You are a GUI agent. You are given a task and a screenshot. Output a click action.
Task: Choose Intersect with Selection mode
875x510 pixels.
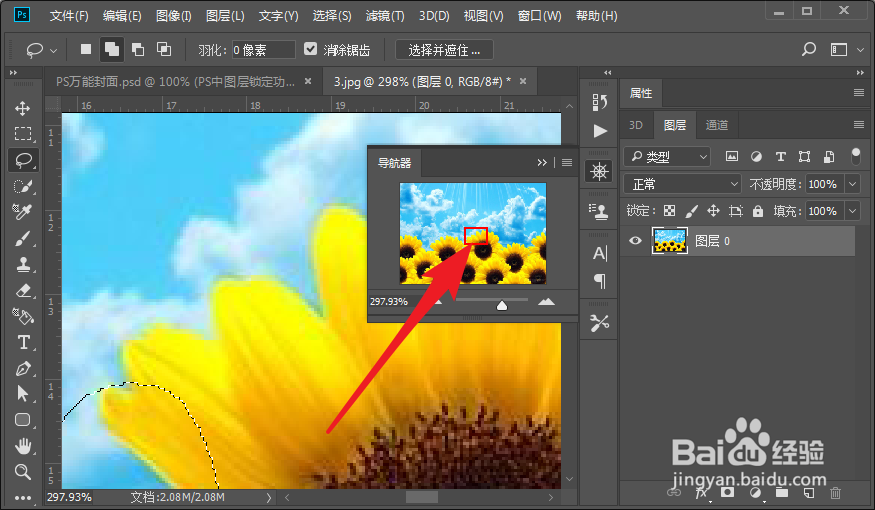pos(164,50)
